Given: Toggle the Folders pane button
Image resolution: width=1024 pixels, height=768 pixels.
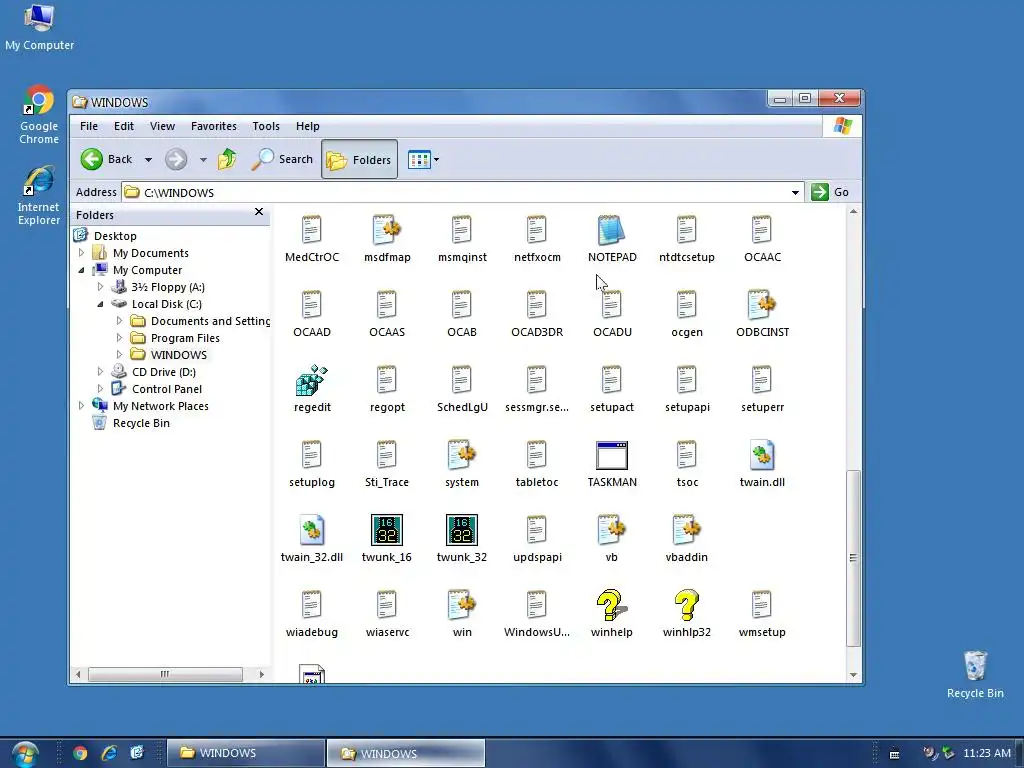Looking at the screenshot, I should coord(359,159).
